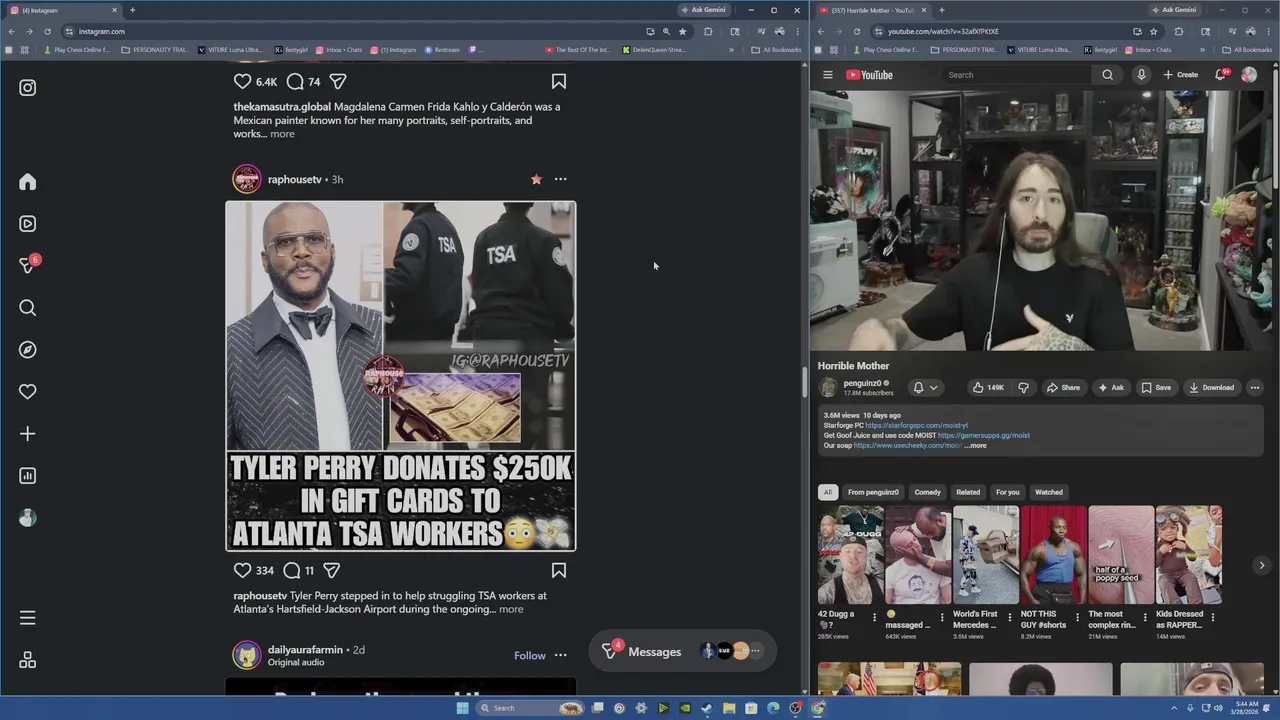
Task: Open Instagram Search from the sidebar
Action: (x=28, y=308)
